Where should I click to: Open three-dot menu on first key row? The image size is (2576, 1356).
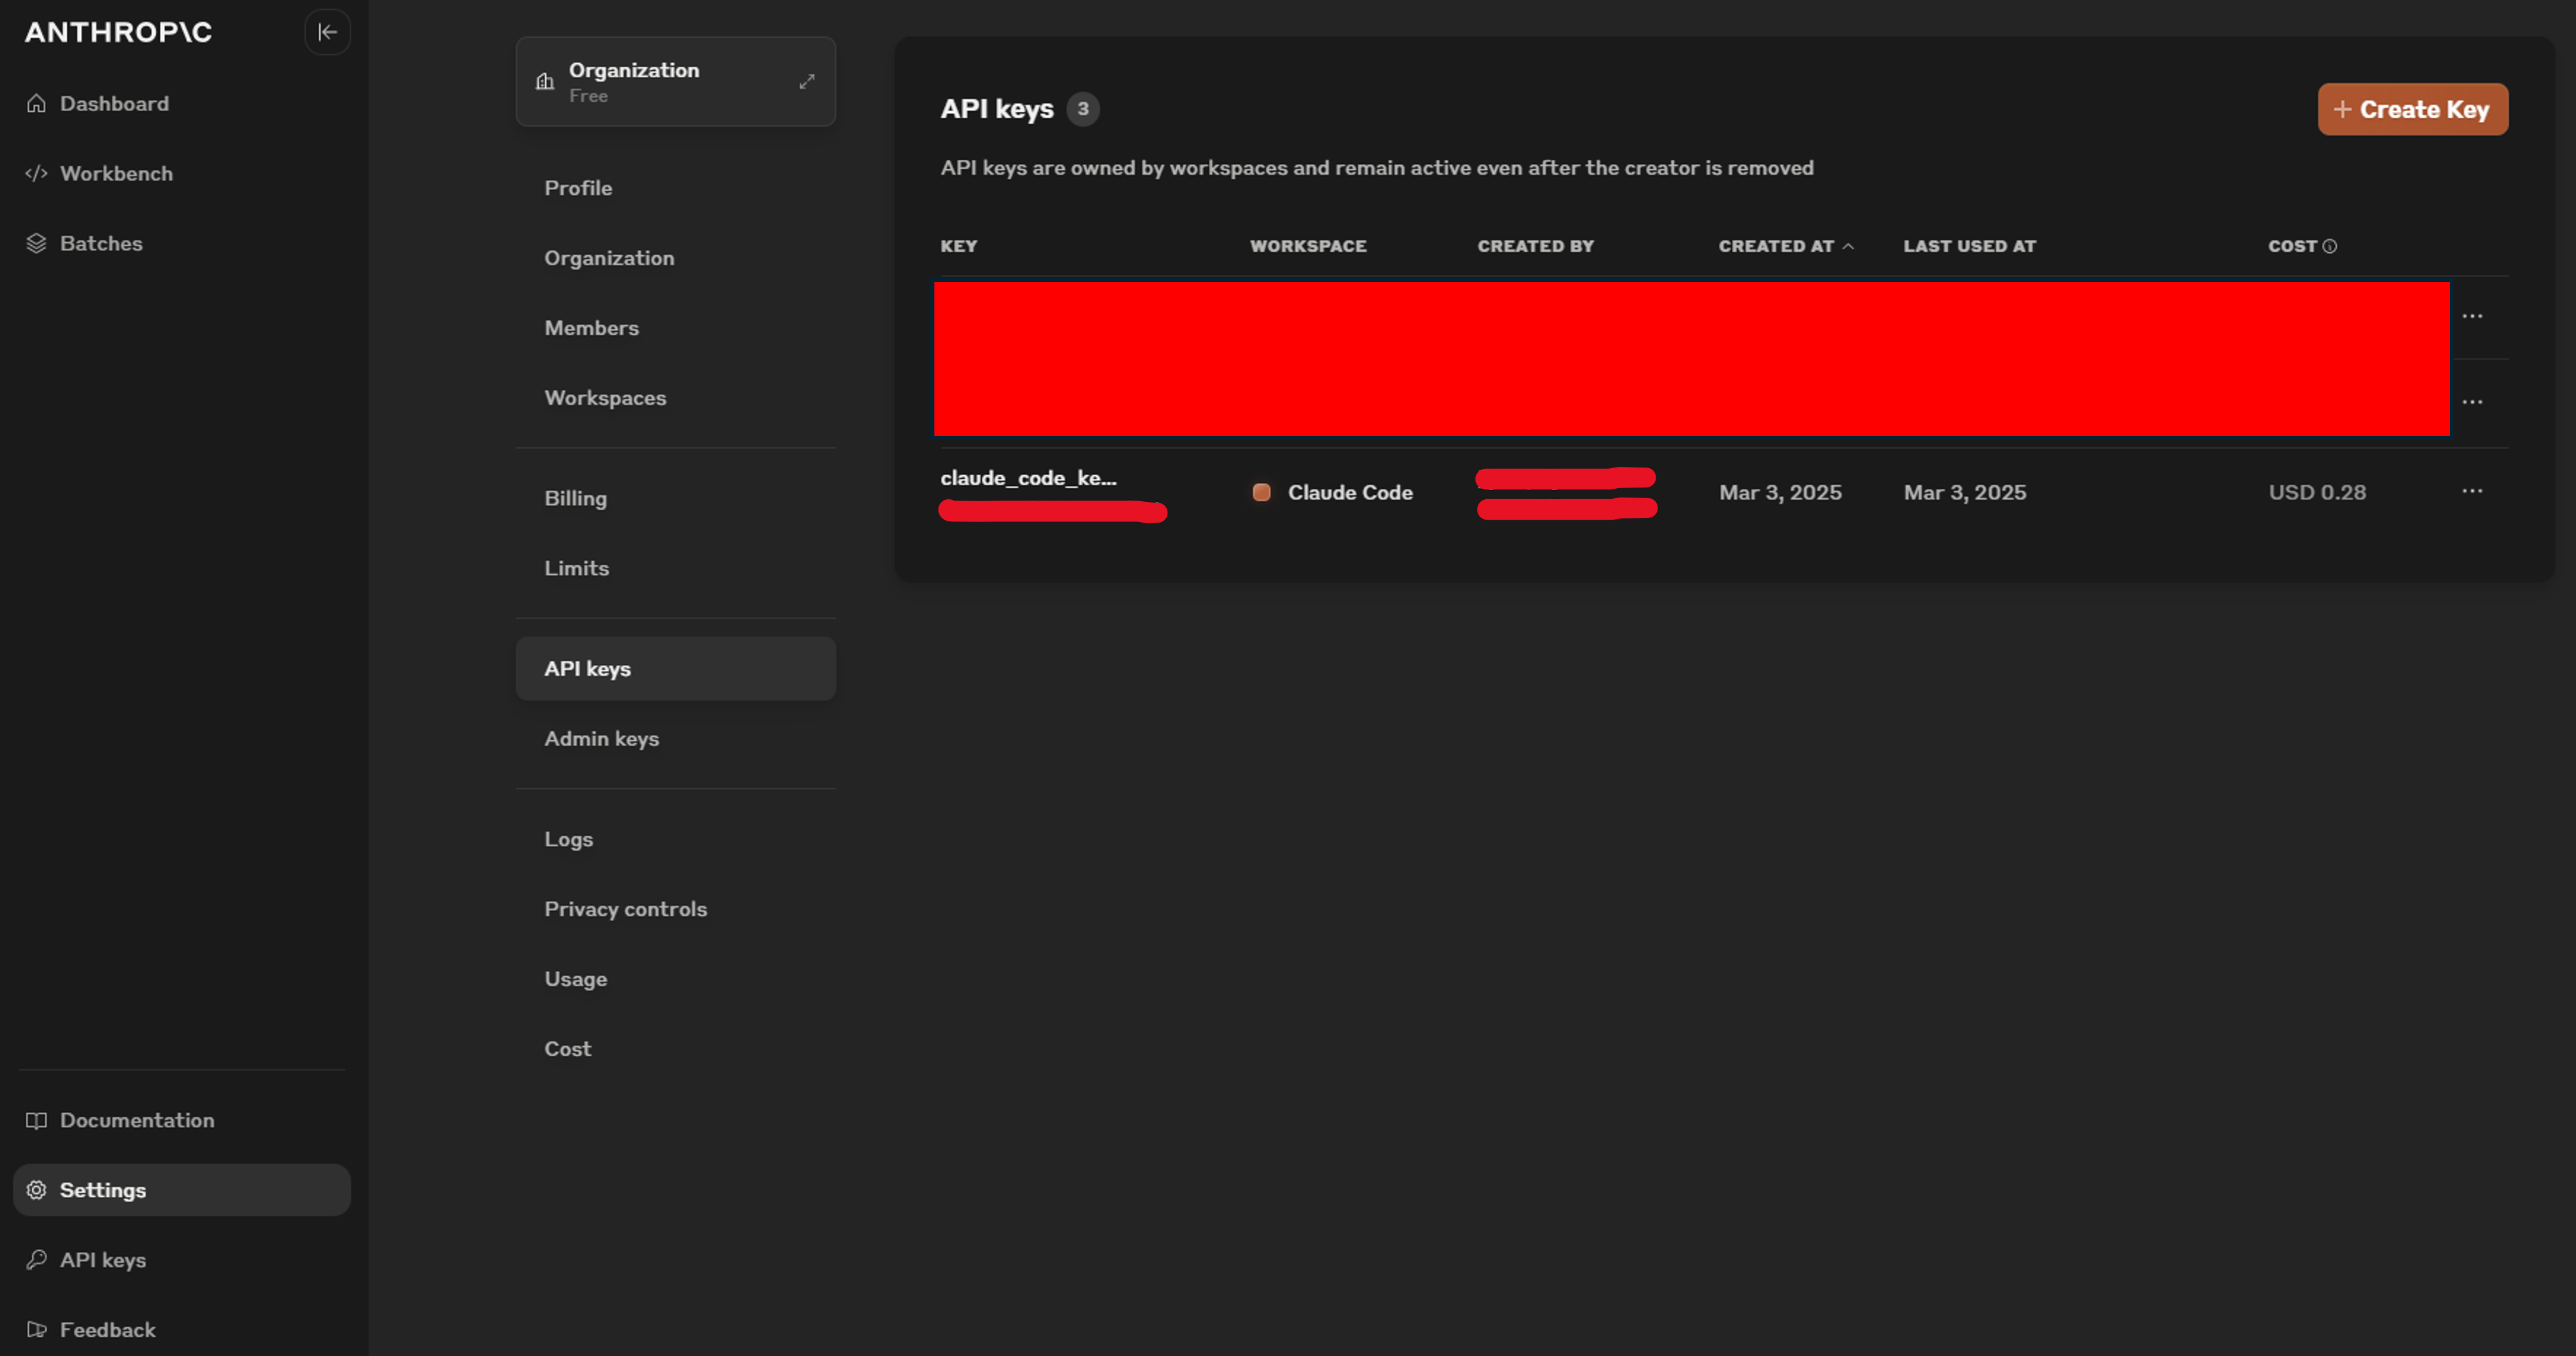[2472, 316]
